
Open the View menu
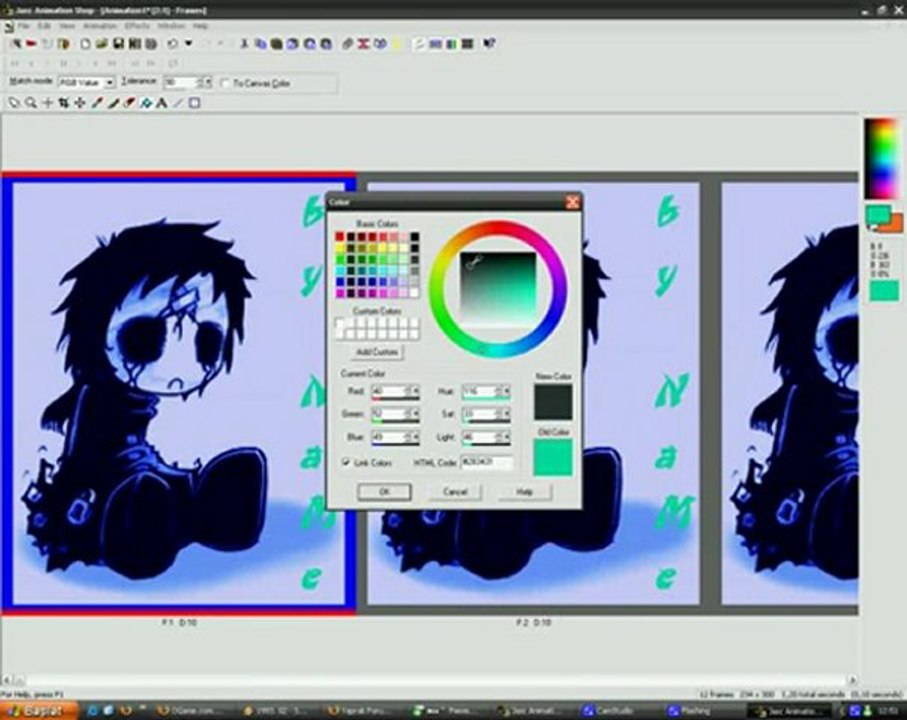[67, 26]
